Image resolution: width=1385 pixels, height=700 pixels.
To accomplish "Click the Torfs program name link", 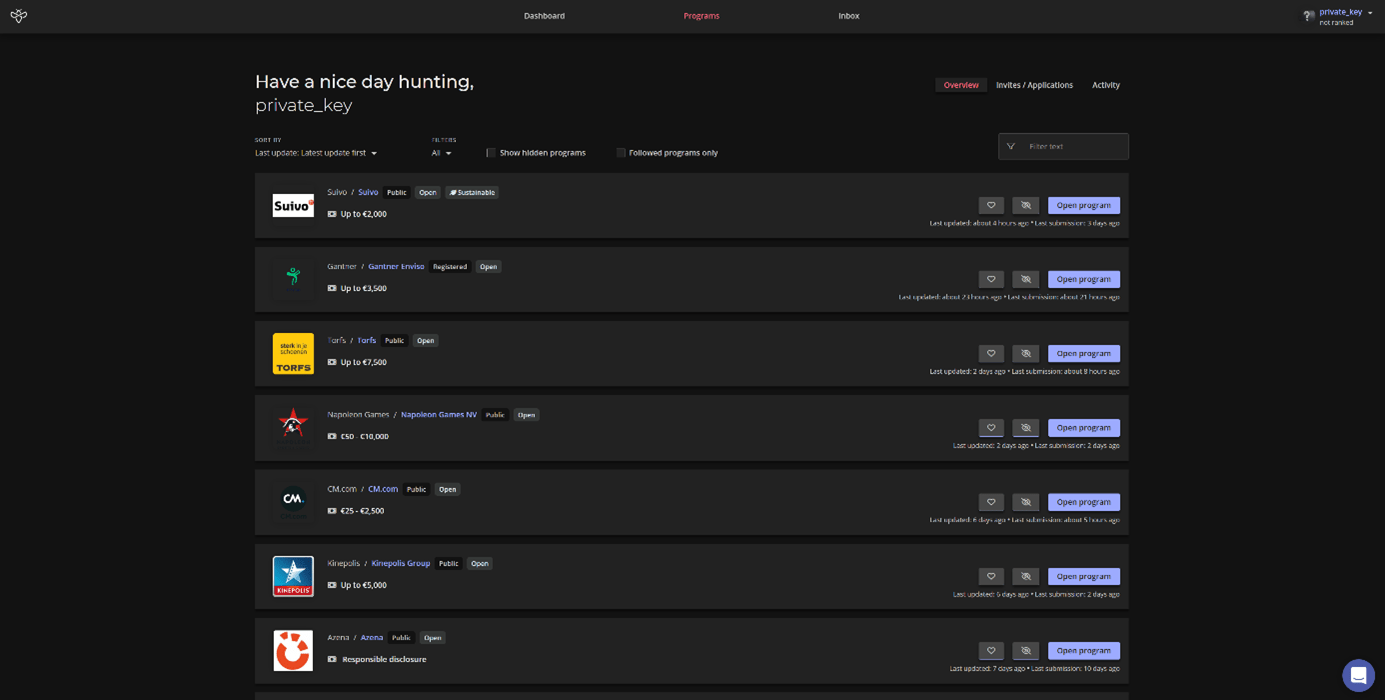I will coord(367,340).
